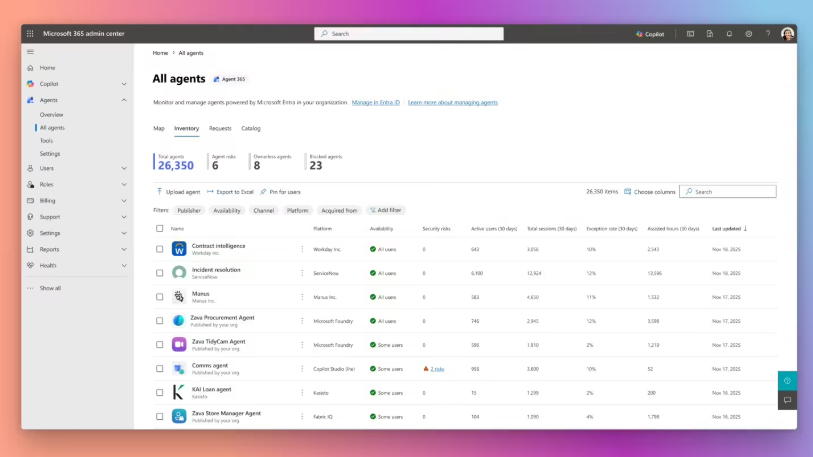
Task: Switch to the Catalog tab
Action: tap(251, 128)
